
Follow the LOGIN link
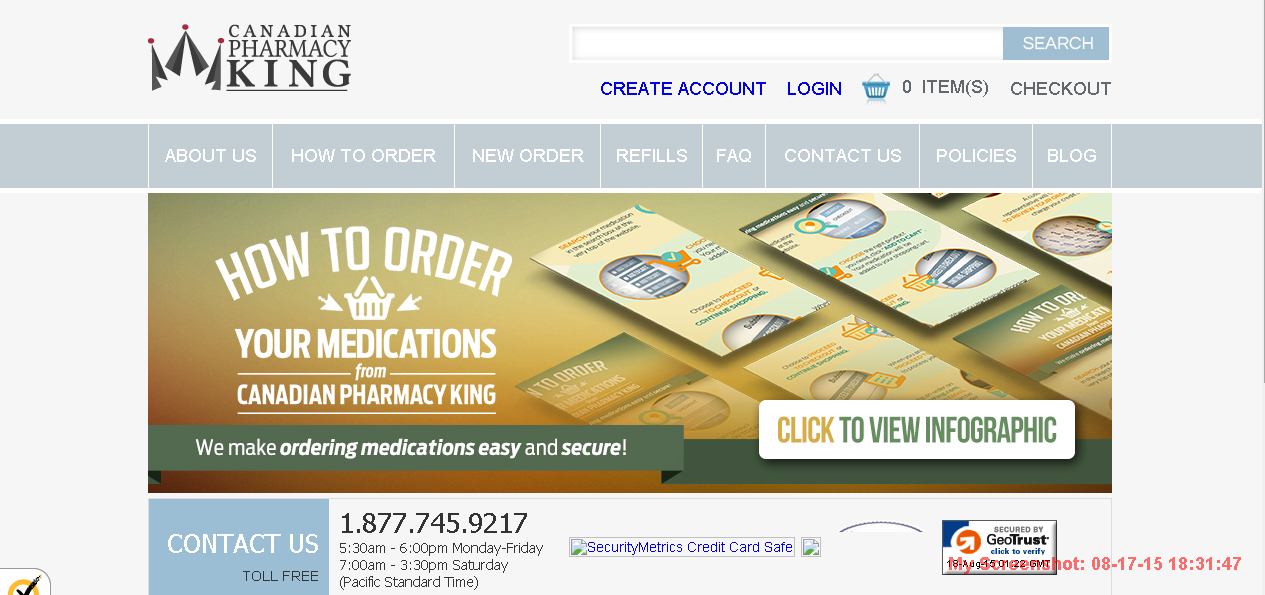[x=814, y=89]
